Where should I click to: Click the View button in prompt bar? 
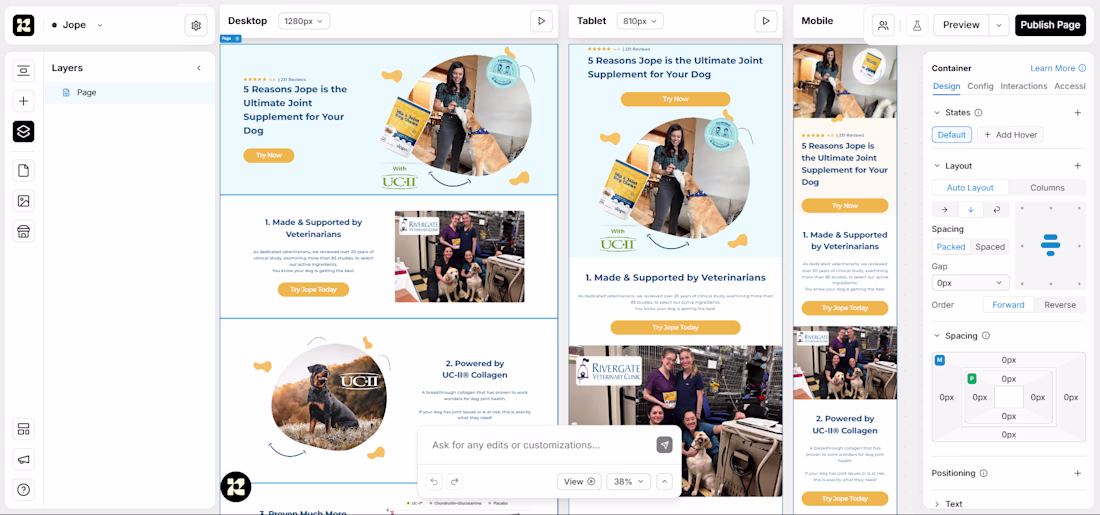(579, 481)
